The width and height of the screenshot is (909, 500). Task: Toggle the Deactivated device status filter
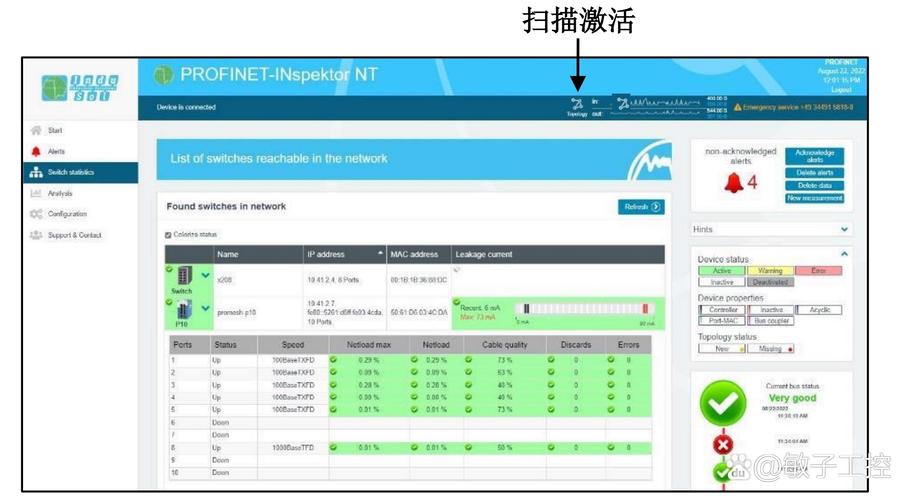click(x=770, y=282)
